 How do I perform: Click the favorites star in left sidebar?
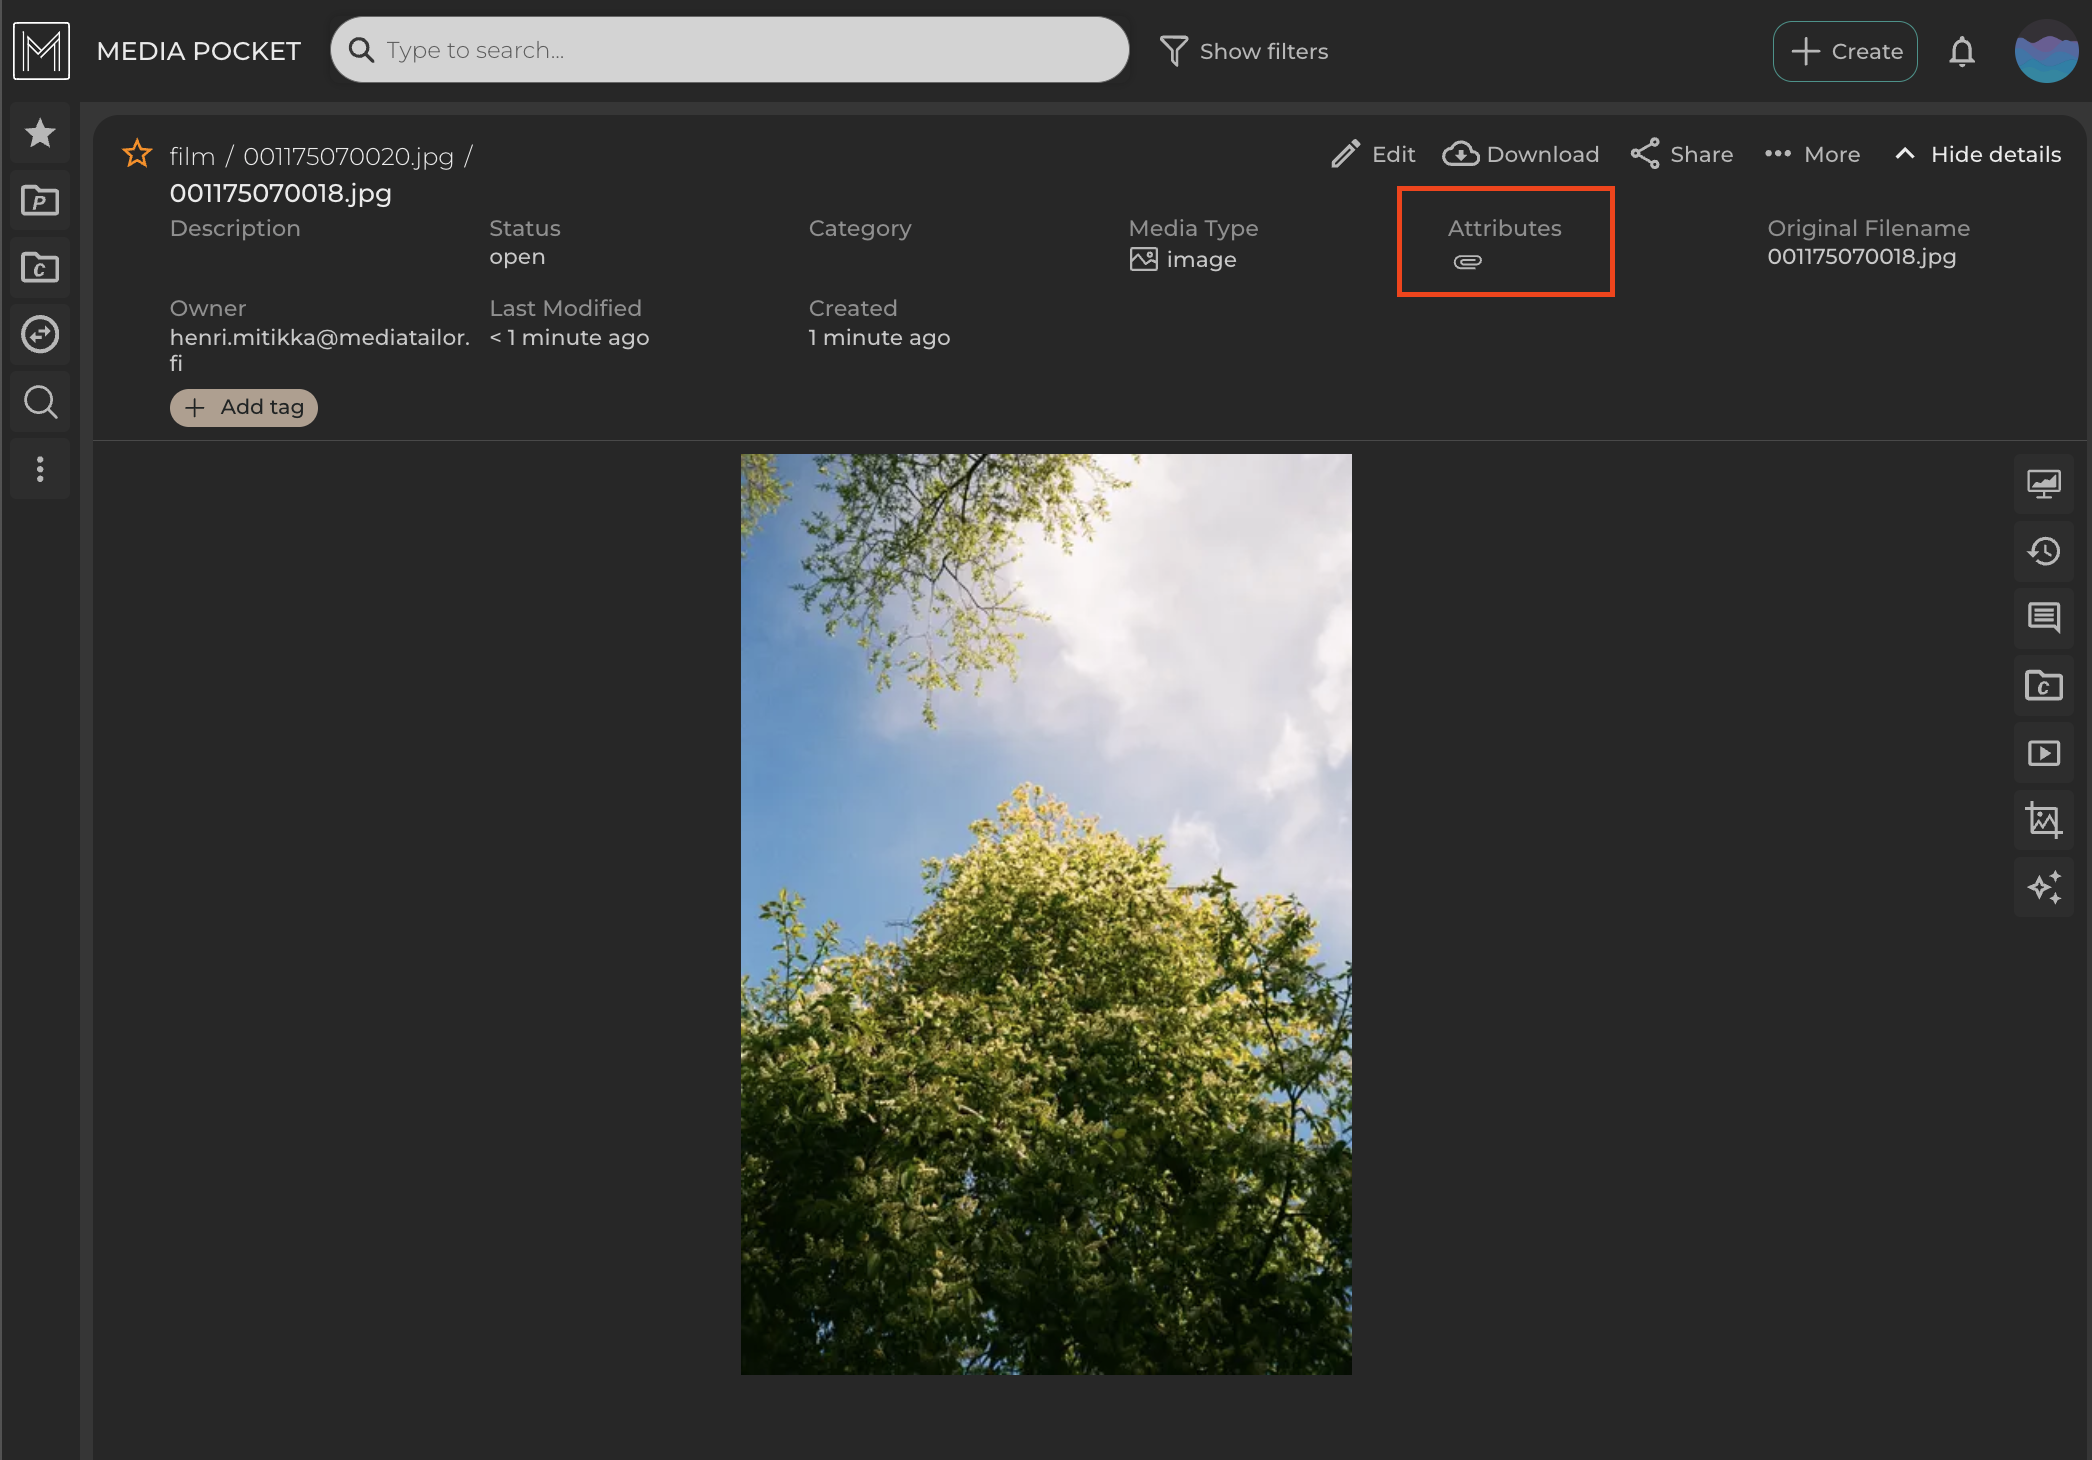coord(40,133)
